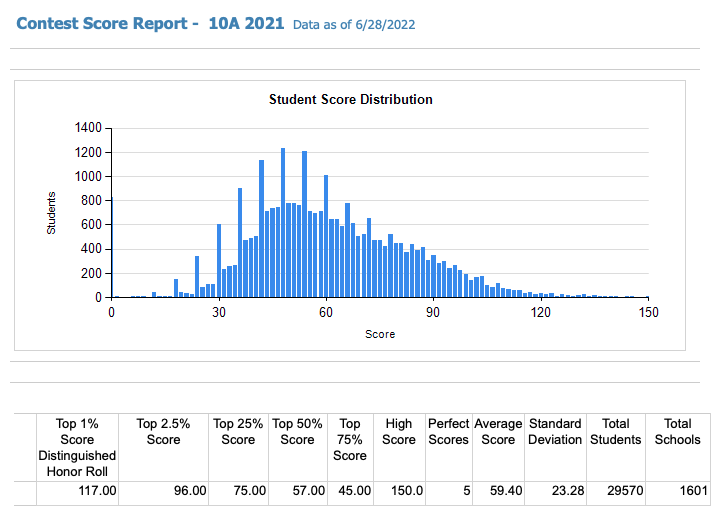Click the 'Standard Deviation' column header

coord(555,447)
